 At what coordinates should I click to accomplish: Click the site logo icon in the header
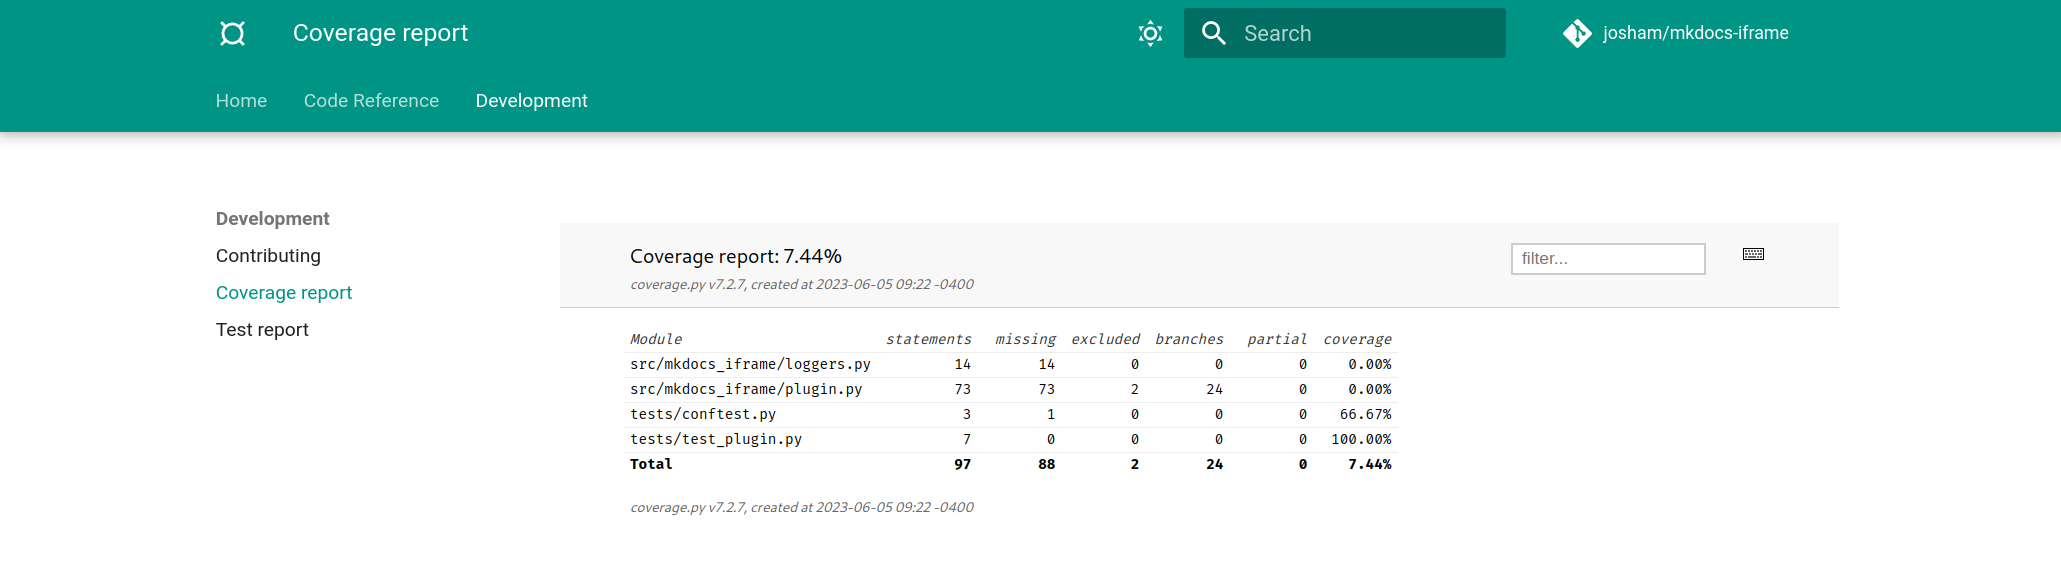pyautogui.click(x=232, y=33)
